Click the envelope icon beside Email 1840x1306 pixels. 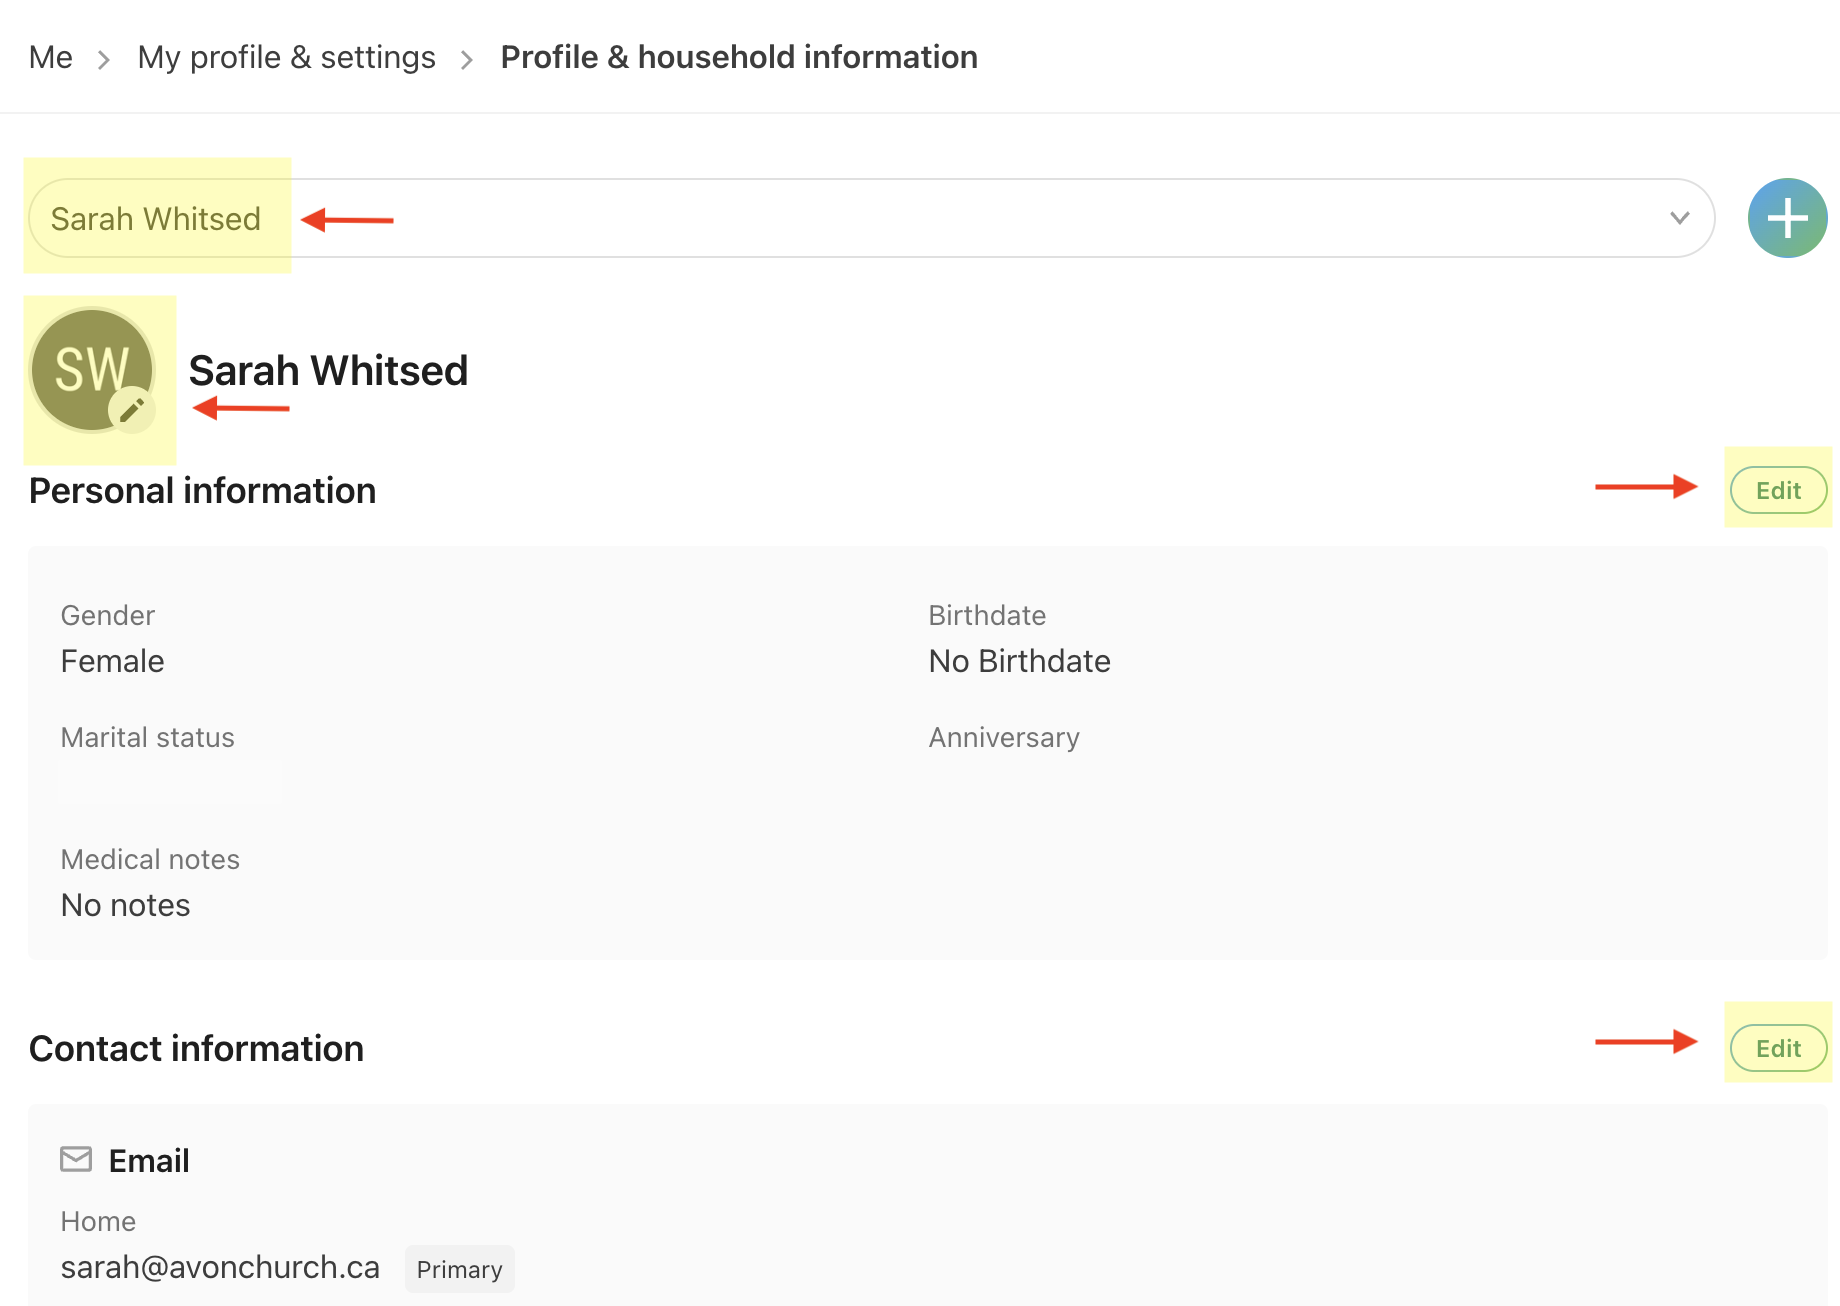coord(76,1159)
